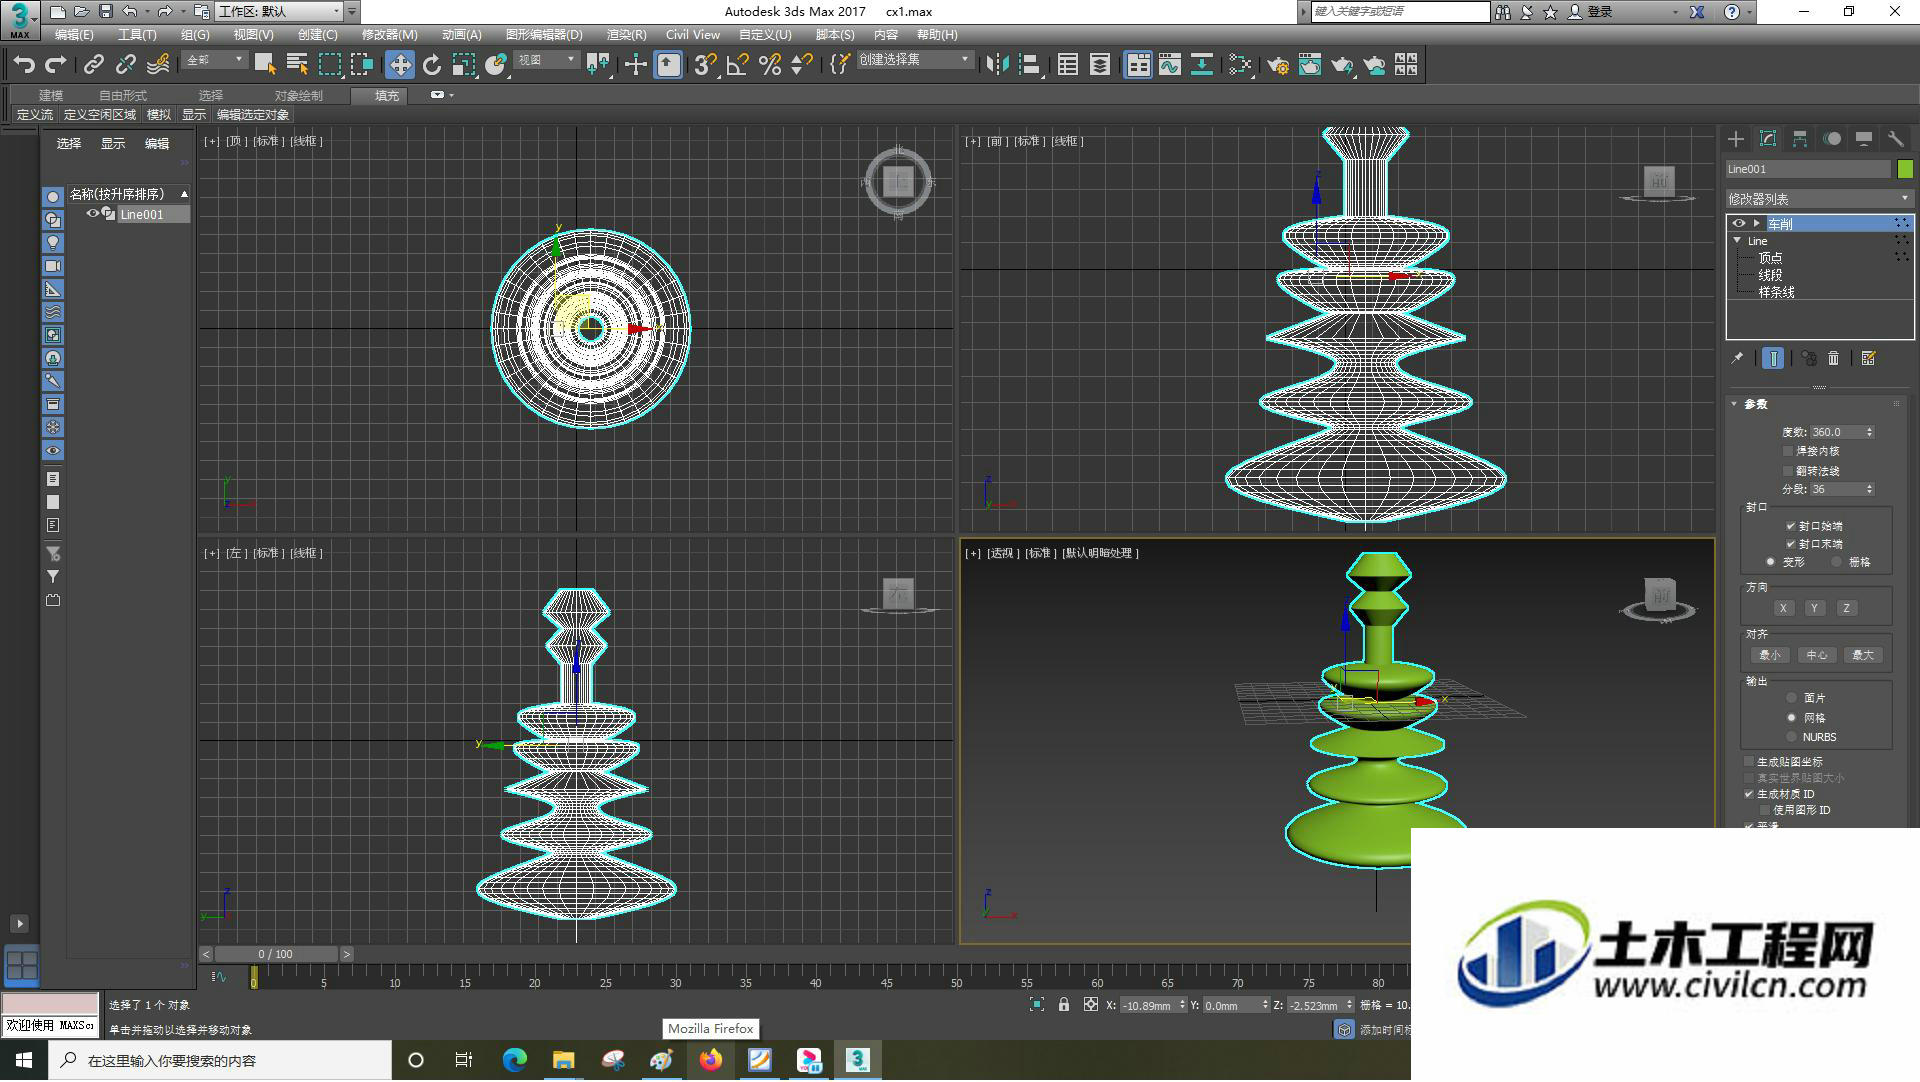
Task: Open the 视图 reference coordinate dropdown
Action: coord(547,60)
